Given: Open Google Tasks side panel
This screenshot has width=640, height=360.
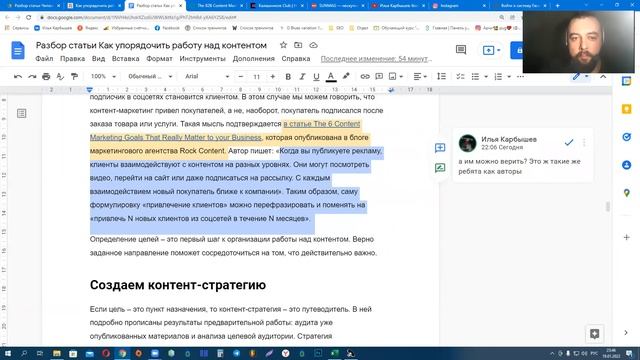Looking at the screenshot, I should [627, 137].
